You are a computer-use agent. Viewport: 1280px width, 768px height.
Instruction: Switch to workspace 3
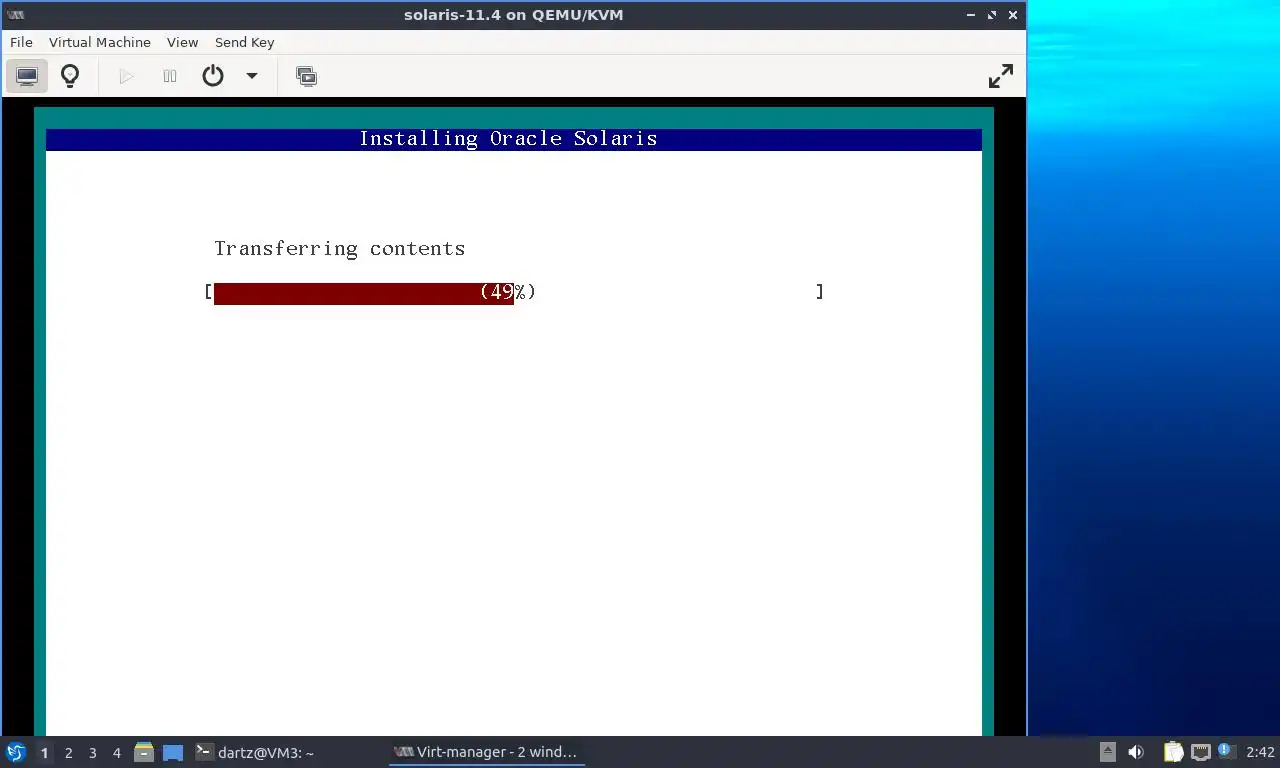(x=93, y=753)
